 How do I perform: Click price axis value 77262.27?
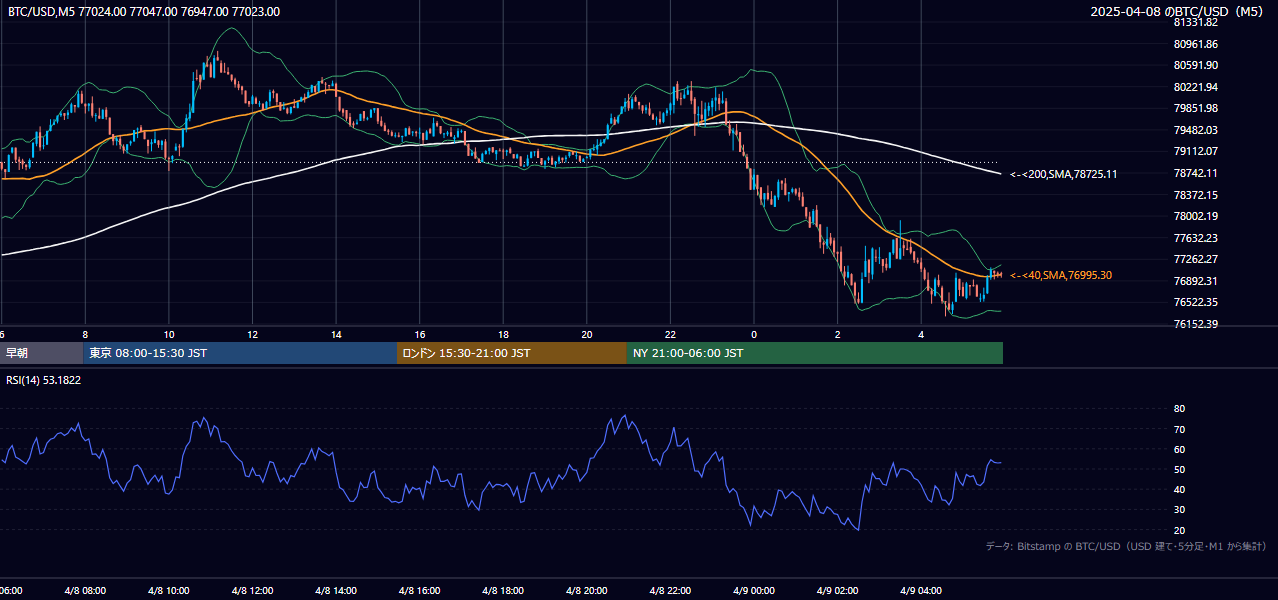tap(1195, 259)
